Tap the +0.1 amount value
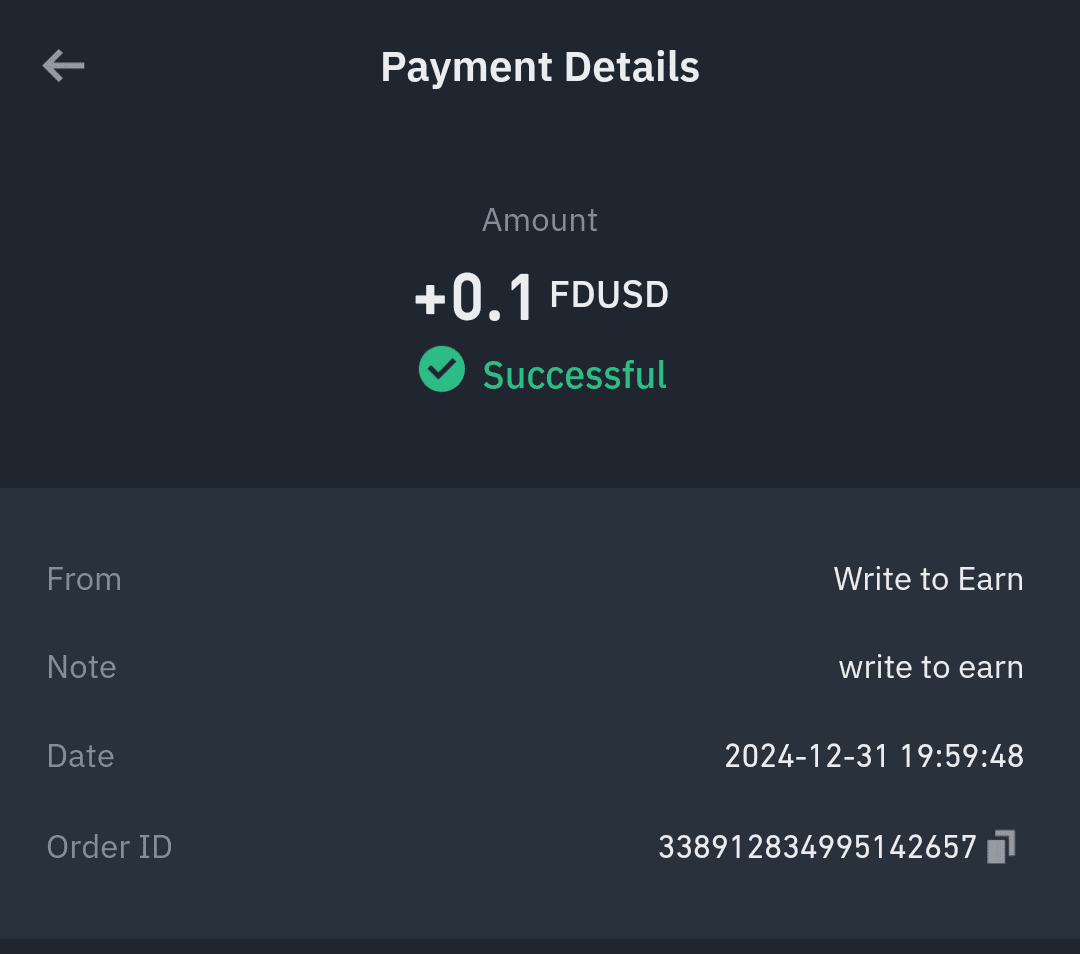The width and height of the screenshot is (1080, 954). [x=474, y=298]
